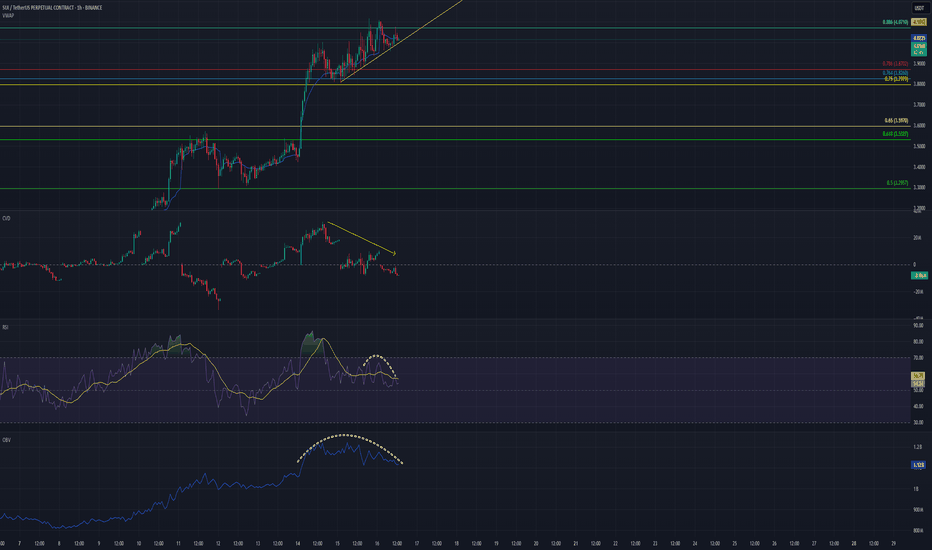The image size is (932, 550).
Task: Click date 22 on the time axis
Action: click(x=615, y=543)
